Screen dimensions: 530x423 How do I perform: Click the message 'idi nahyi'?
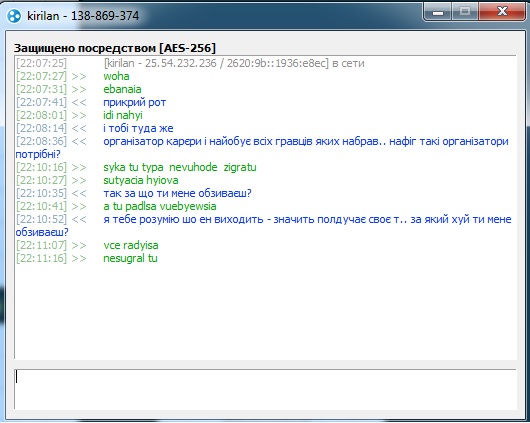click(123, 115)
